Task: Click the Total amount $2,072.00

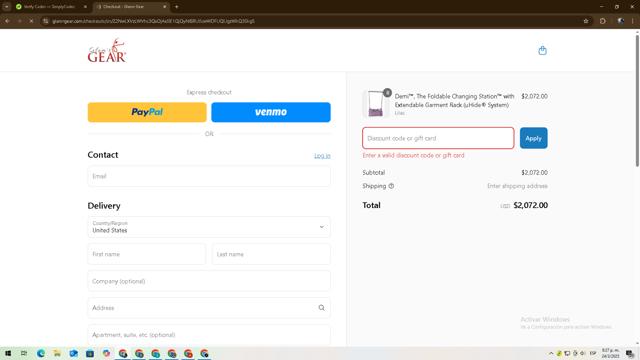Action: pos(531,205)
